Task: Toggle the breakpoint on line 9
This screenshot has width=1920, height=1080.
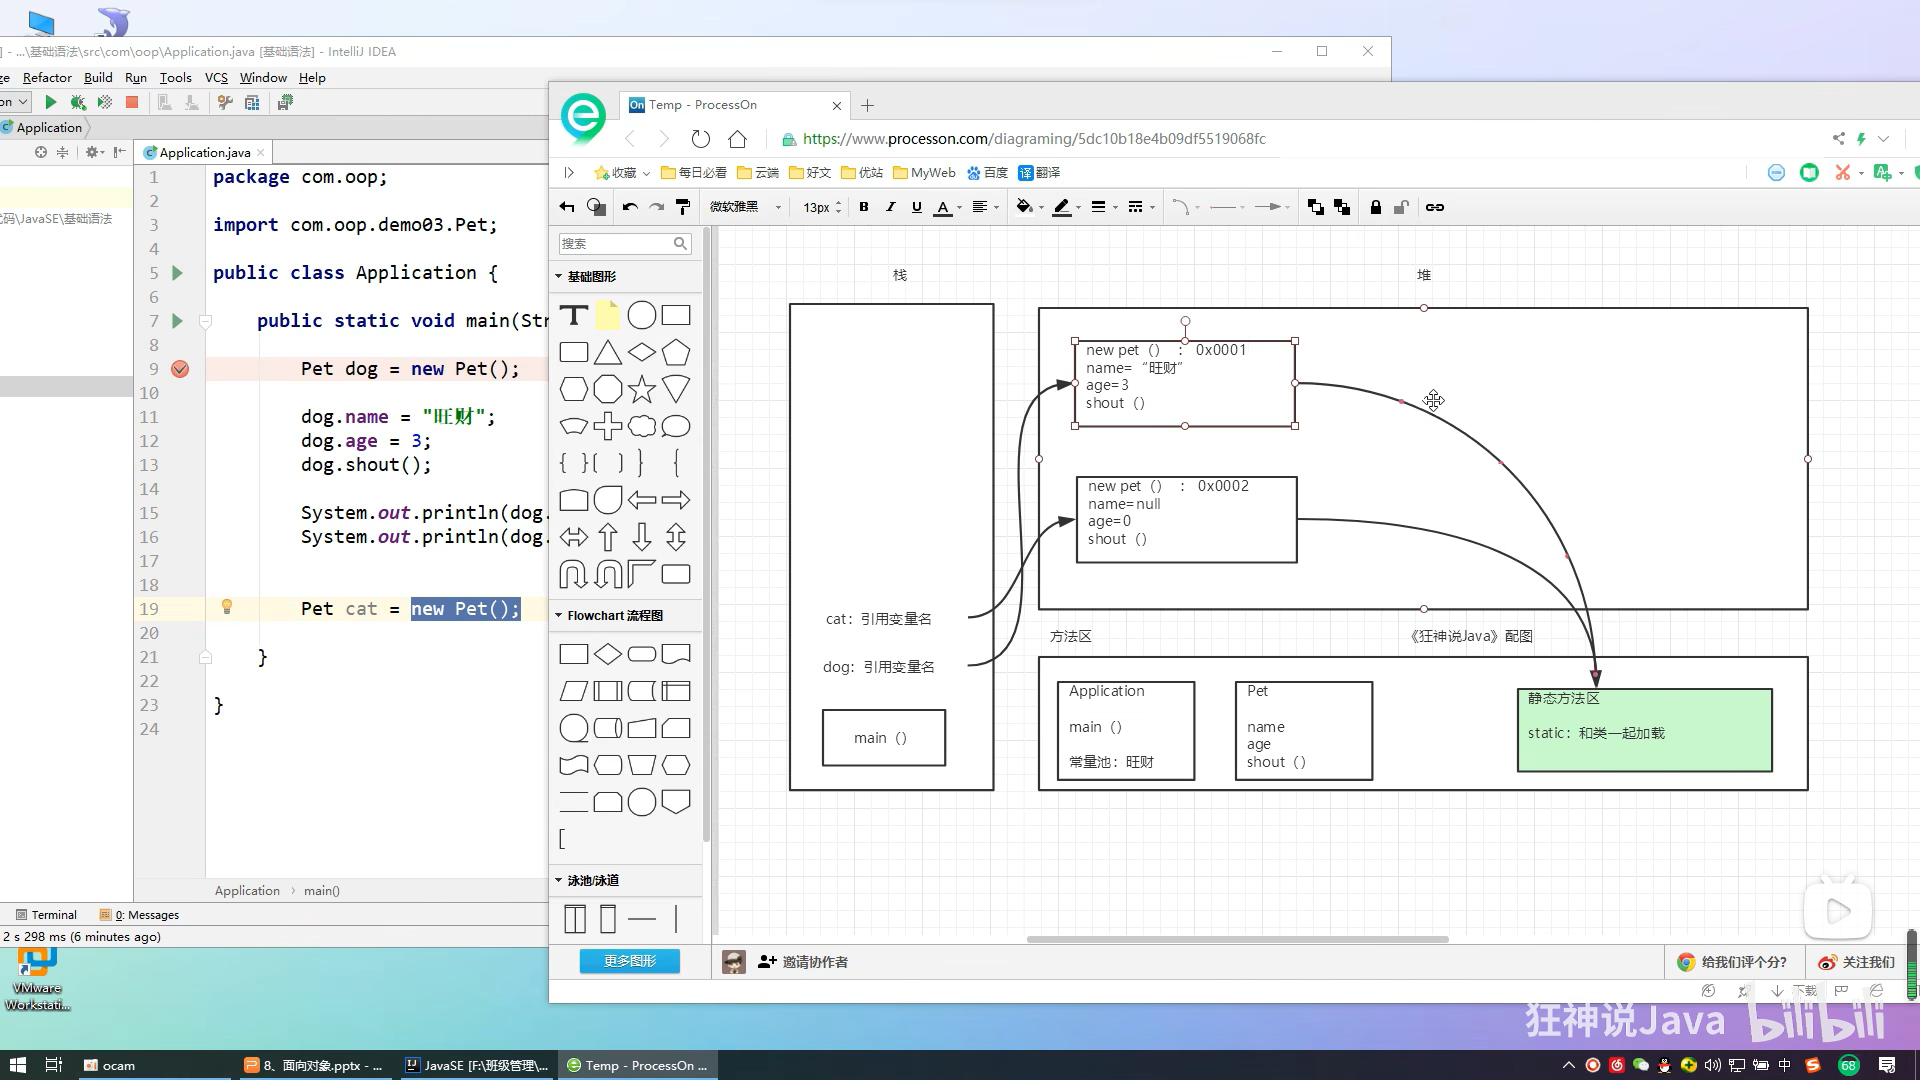Action: pos(180,369)
